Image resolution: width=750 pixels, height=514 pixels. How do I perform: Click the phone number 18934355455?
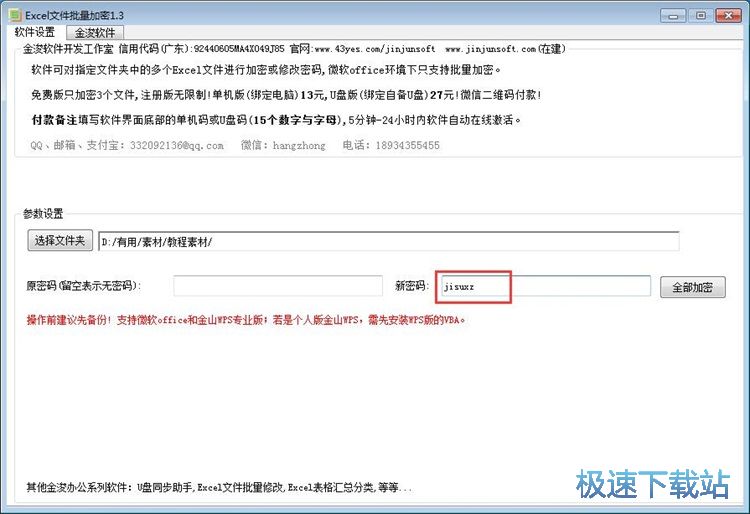tap(407, 145)
